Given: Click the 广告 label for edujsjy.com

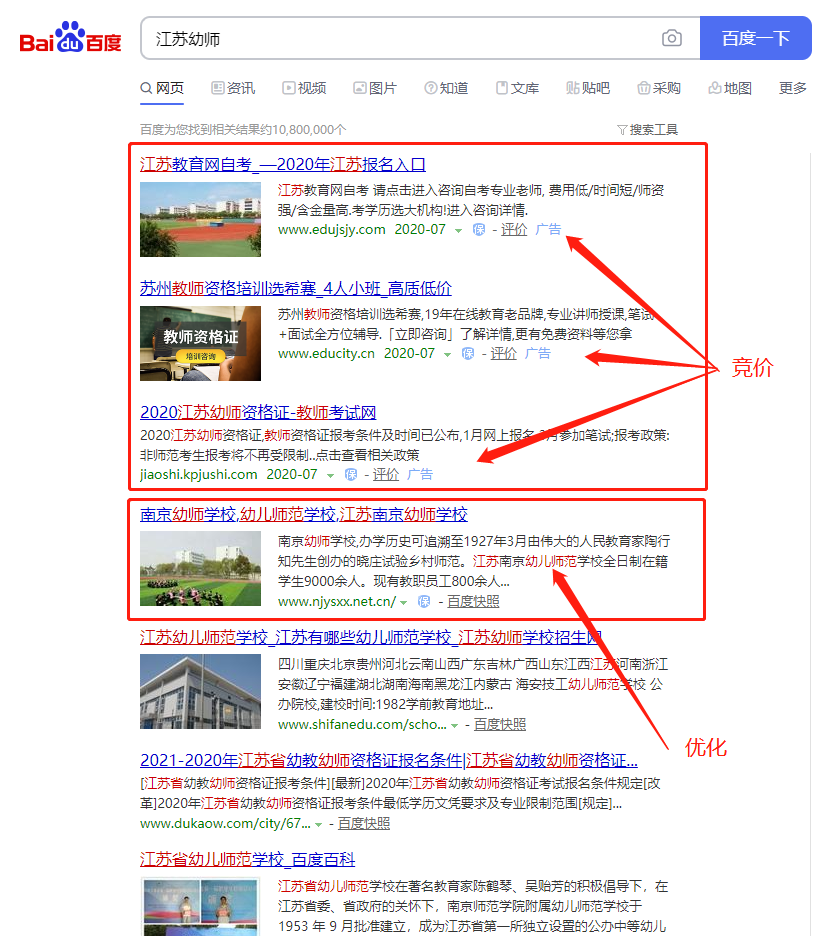Looking at the screenshot, I should tap(548, 229).
